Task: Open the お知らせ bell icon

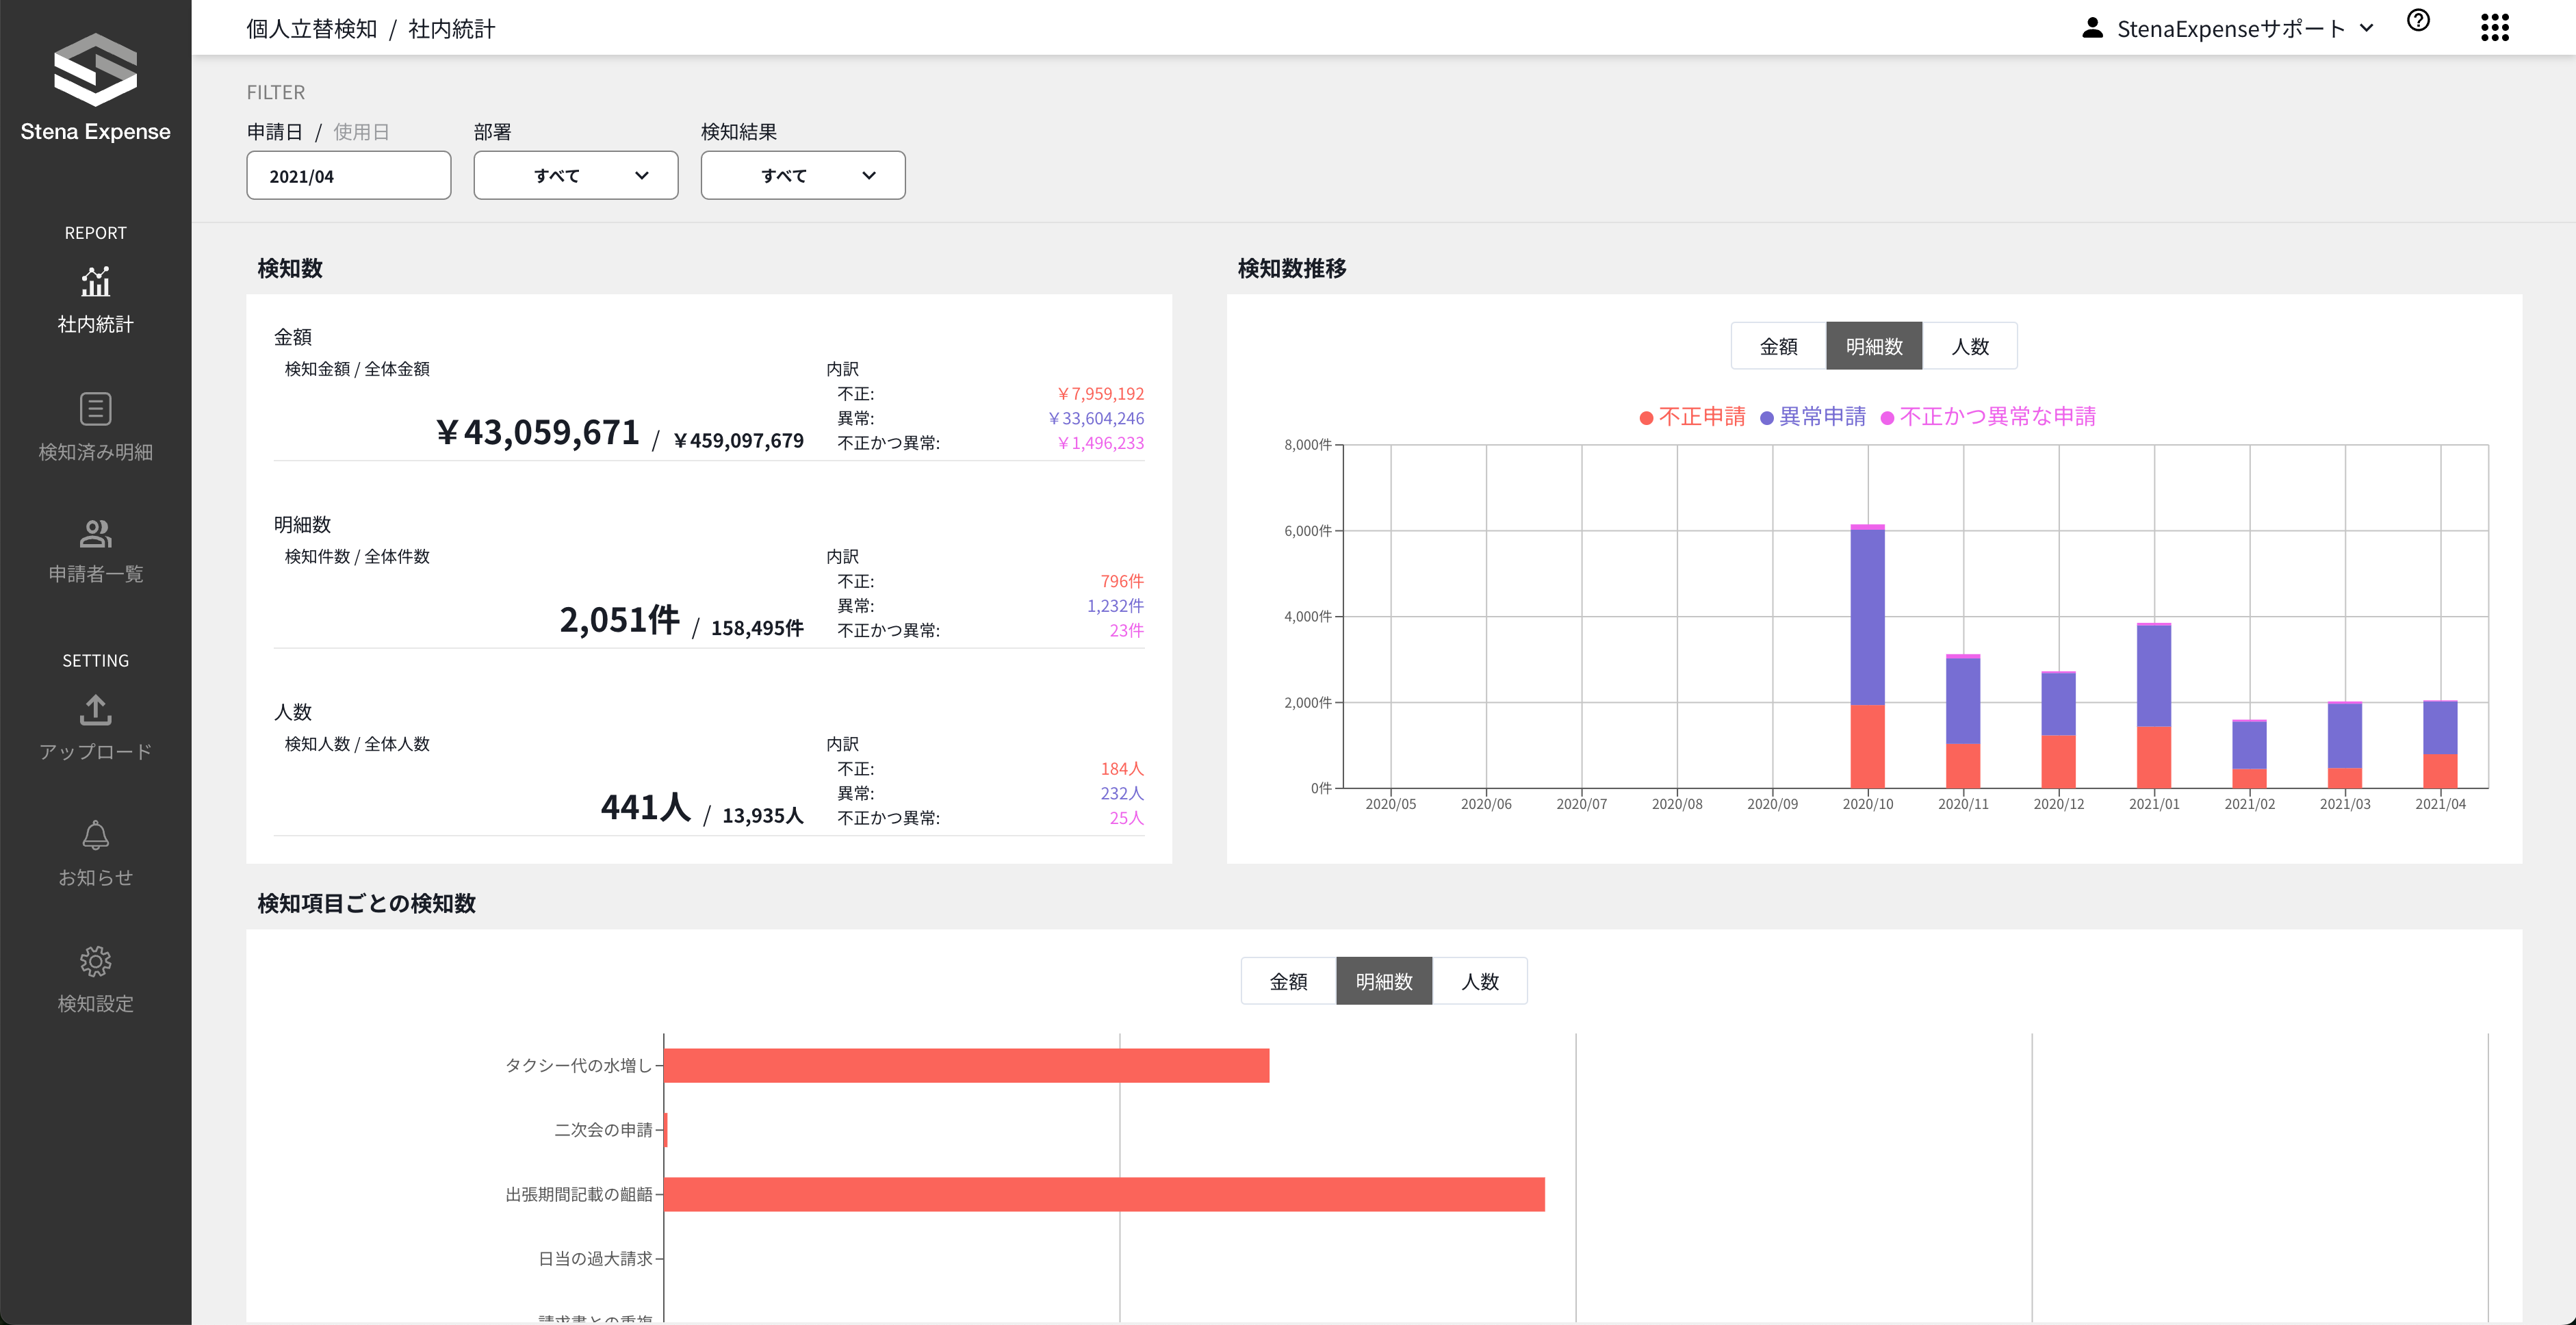Action: click(x=95, y=835)
